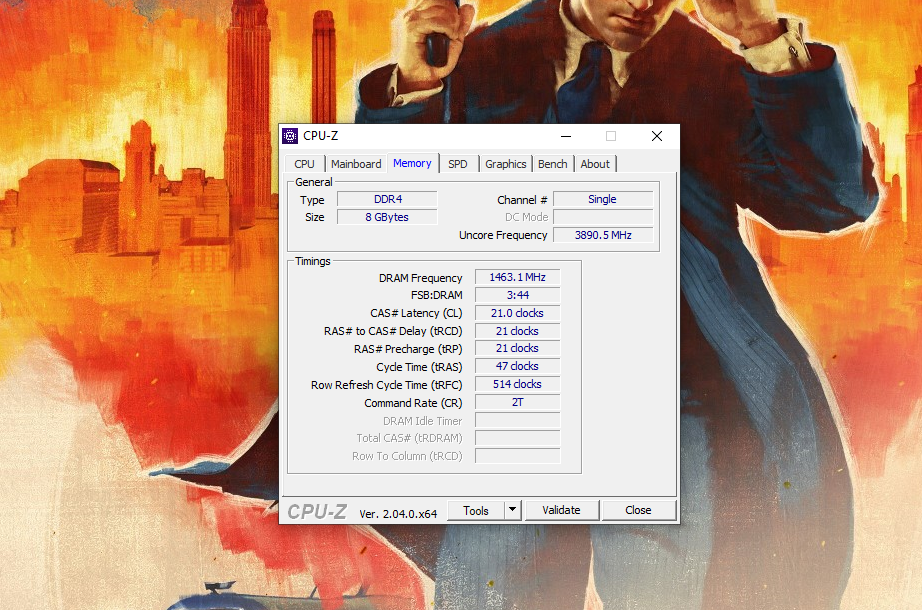Select the Uncore Frequency 3890.5 MHz value
Viewport: 922px width, 610px height.
603,235
